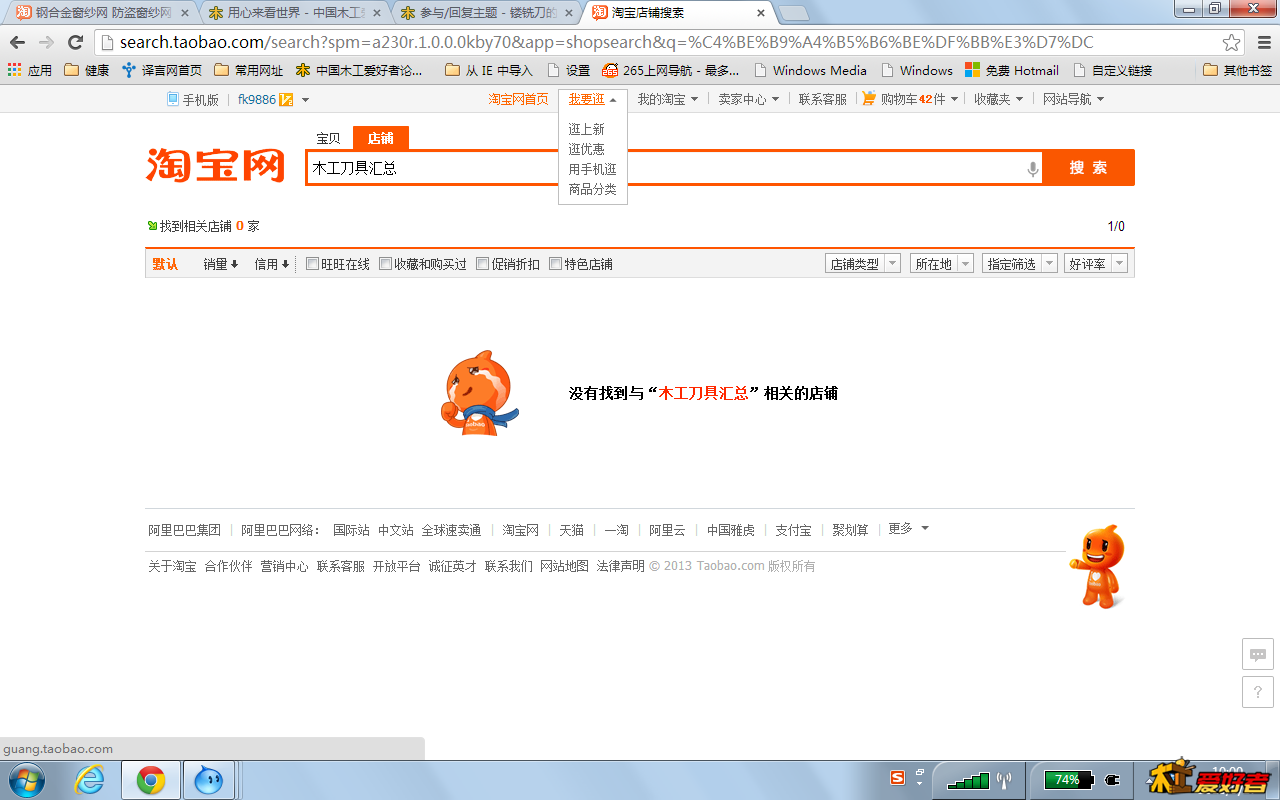
Task: Click the 手机版 phone icon link
Action: [x=193, y=99]
